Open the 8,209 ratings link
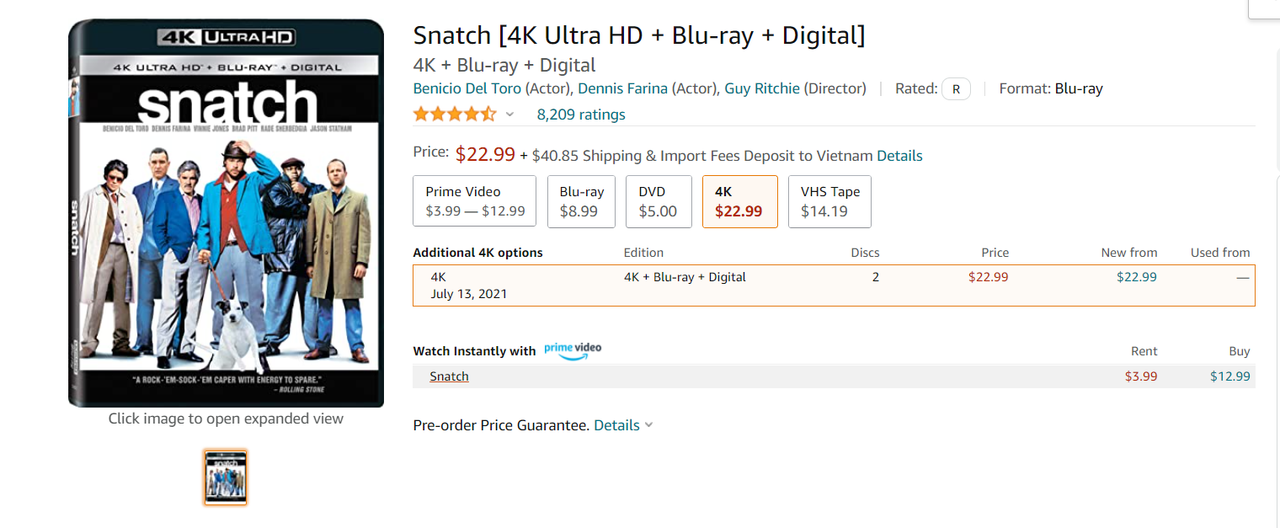 click(x=581, y=114)
